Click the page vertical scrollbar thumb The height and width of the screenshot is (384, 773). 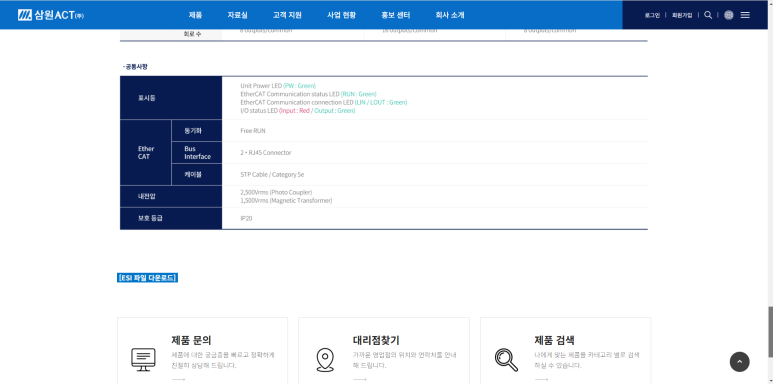[770, 332]
